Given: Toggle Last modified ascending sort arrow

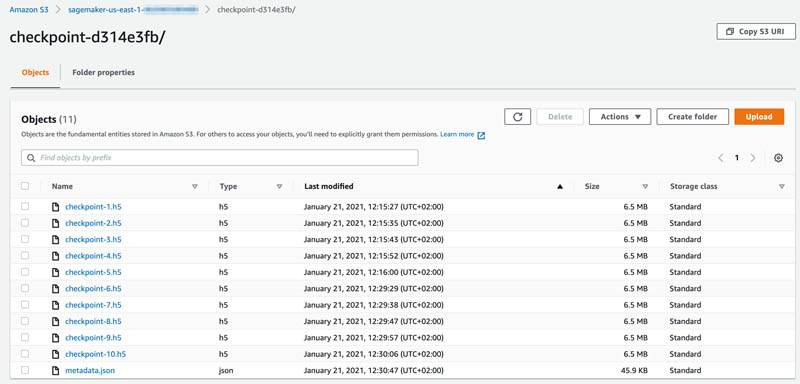Looking at the screenshot, I should (560, 187).
